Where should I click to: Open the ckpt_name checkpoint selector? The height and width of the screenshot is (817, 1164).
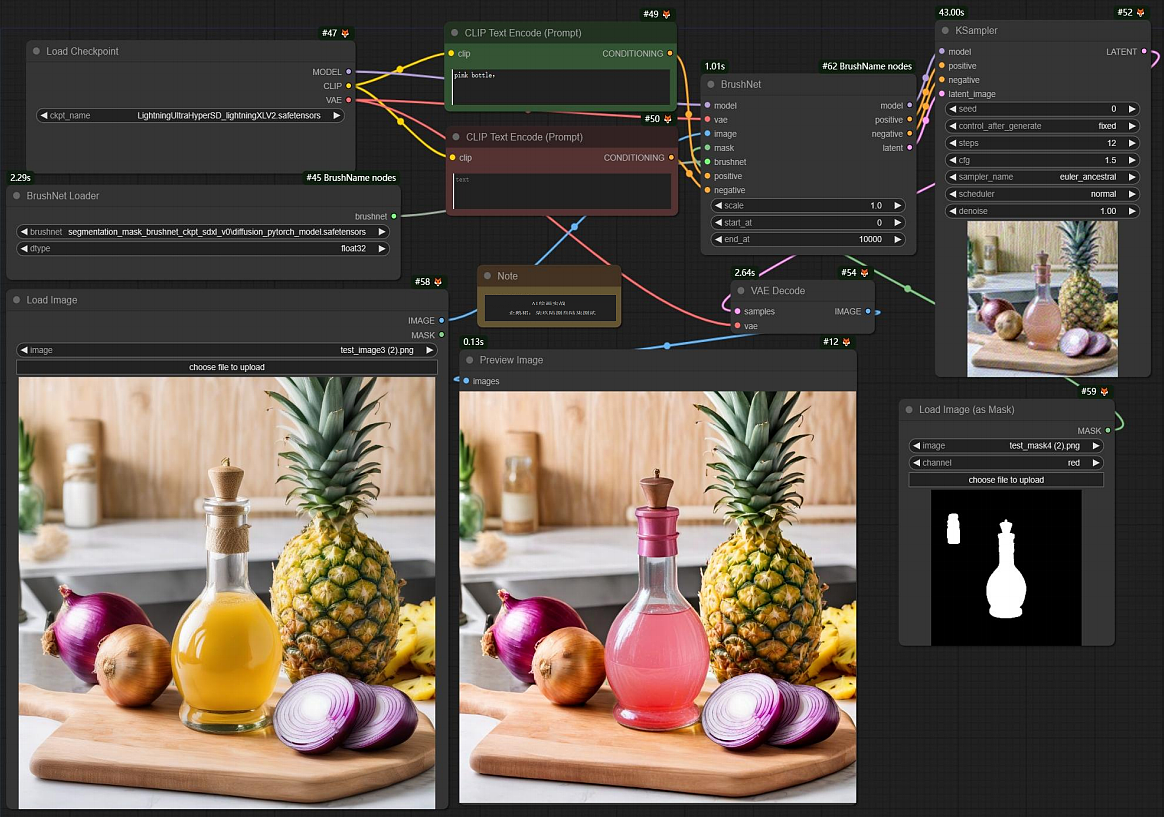coord(190,116)
